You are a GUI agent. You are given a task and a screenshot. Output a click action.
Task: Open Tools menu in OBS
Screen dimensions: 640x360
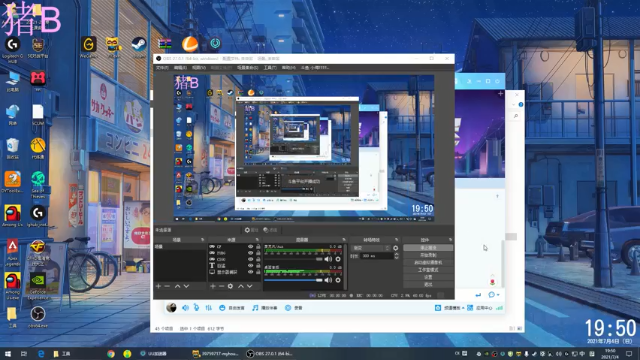270,68
